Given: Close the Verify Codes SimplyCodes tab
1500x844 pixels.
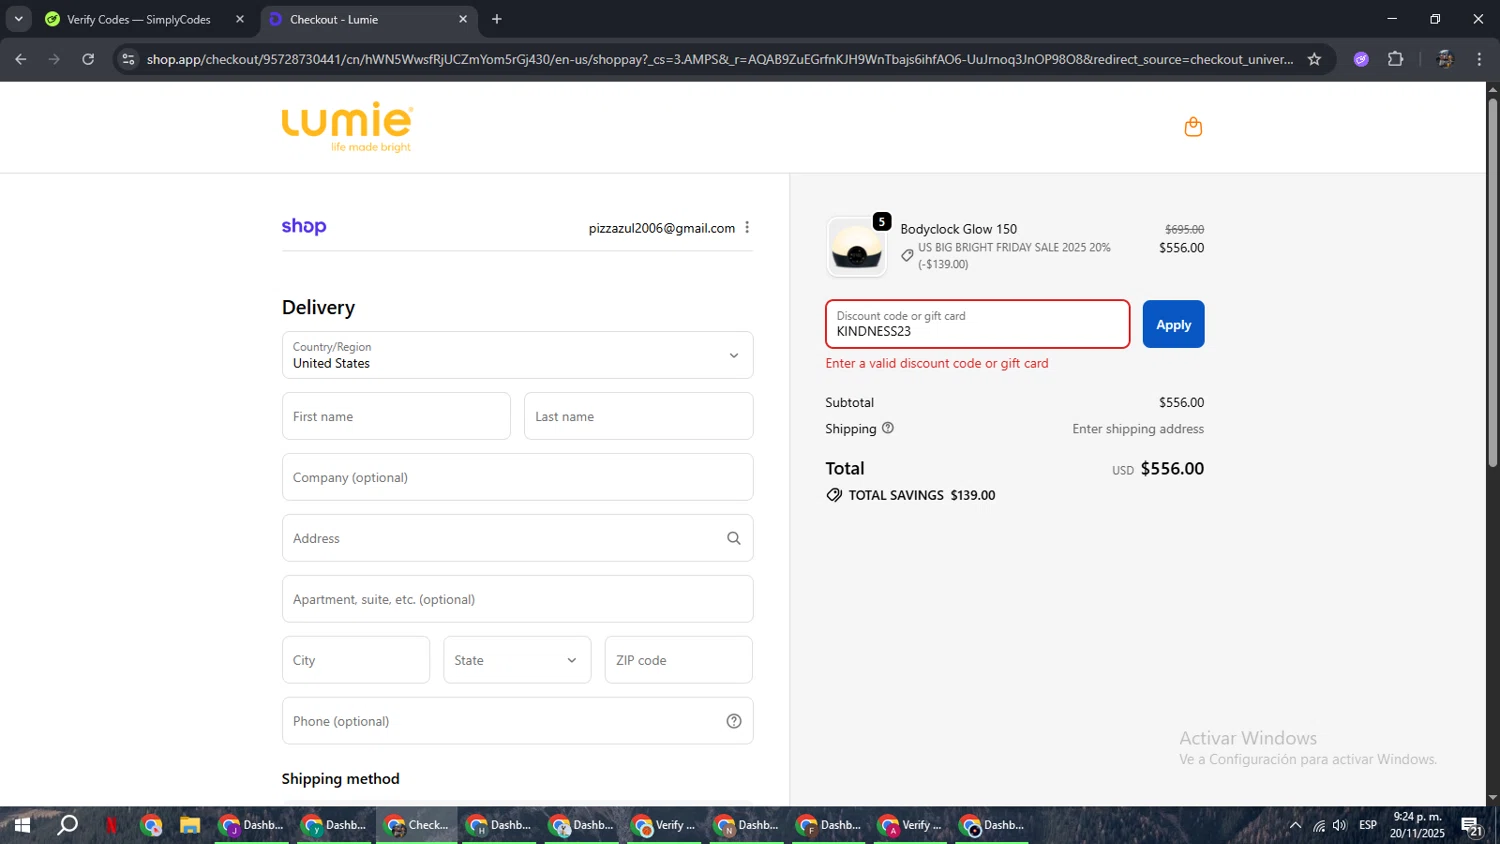Looking at the screenshot, I should [239, 19].
